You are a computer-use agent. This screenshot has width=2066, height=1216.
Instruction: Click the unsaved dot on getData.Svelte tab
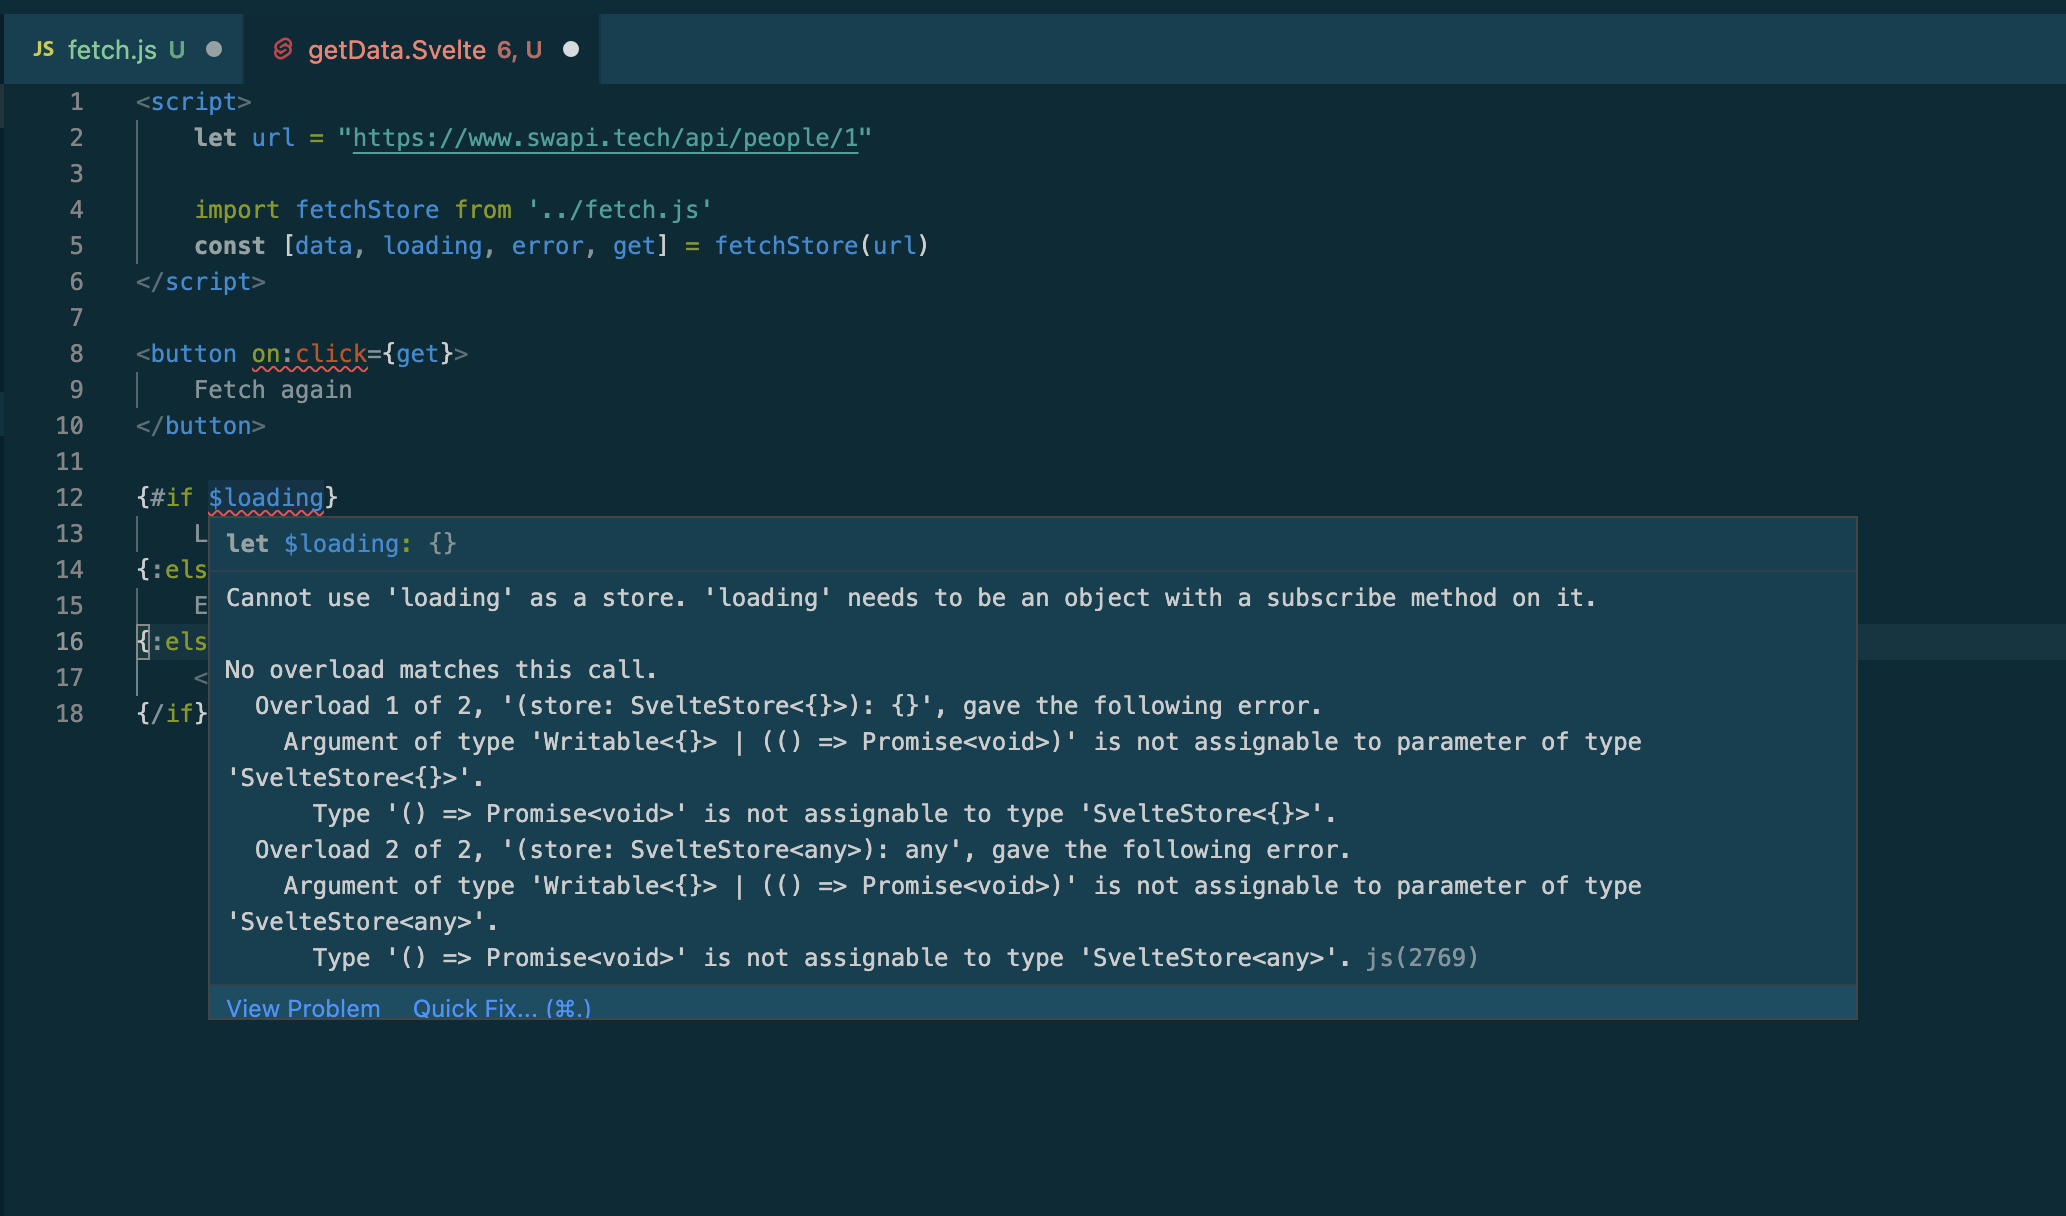click(571, 49)
